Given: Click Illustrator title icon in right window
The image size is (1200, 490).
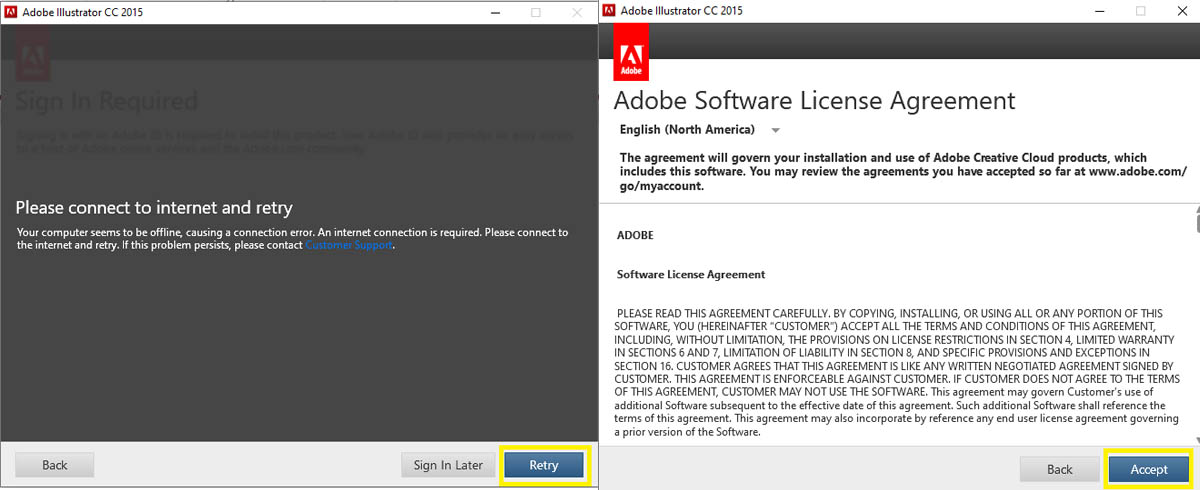Looking at the screenshot, I should click(607, 11).
